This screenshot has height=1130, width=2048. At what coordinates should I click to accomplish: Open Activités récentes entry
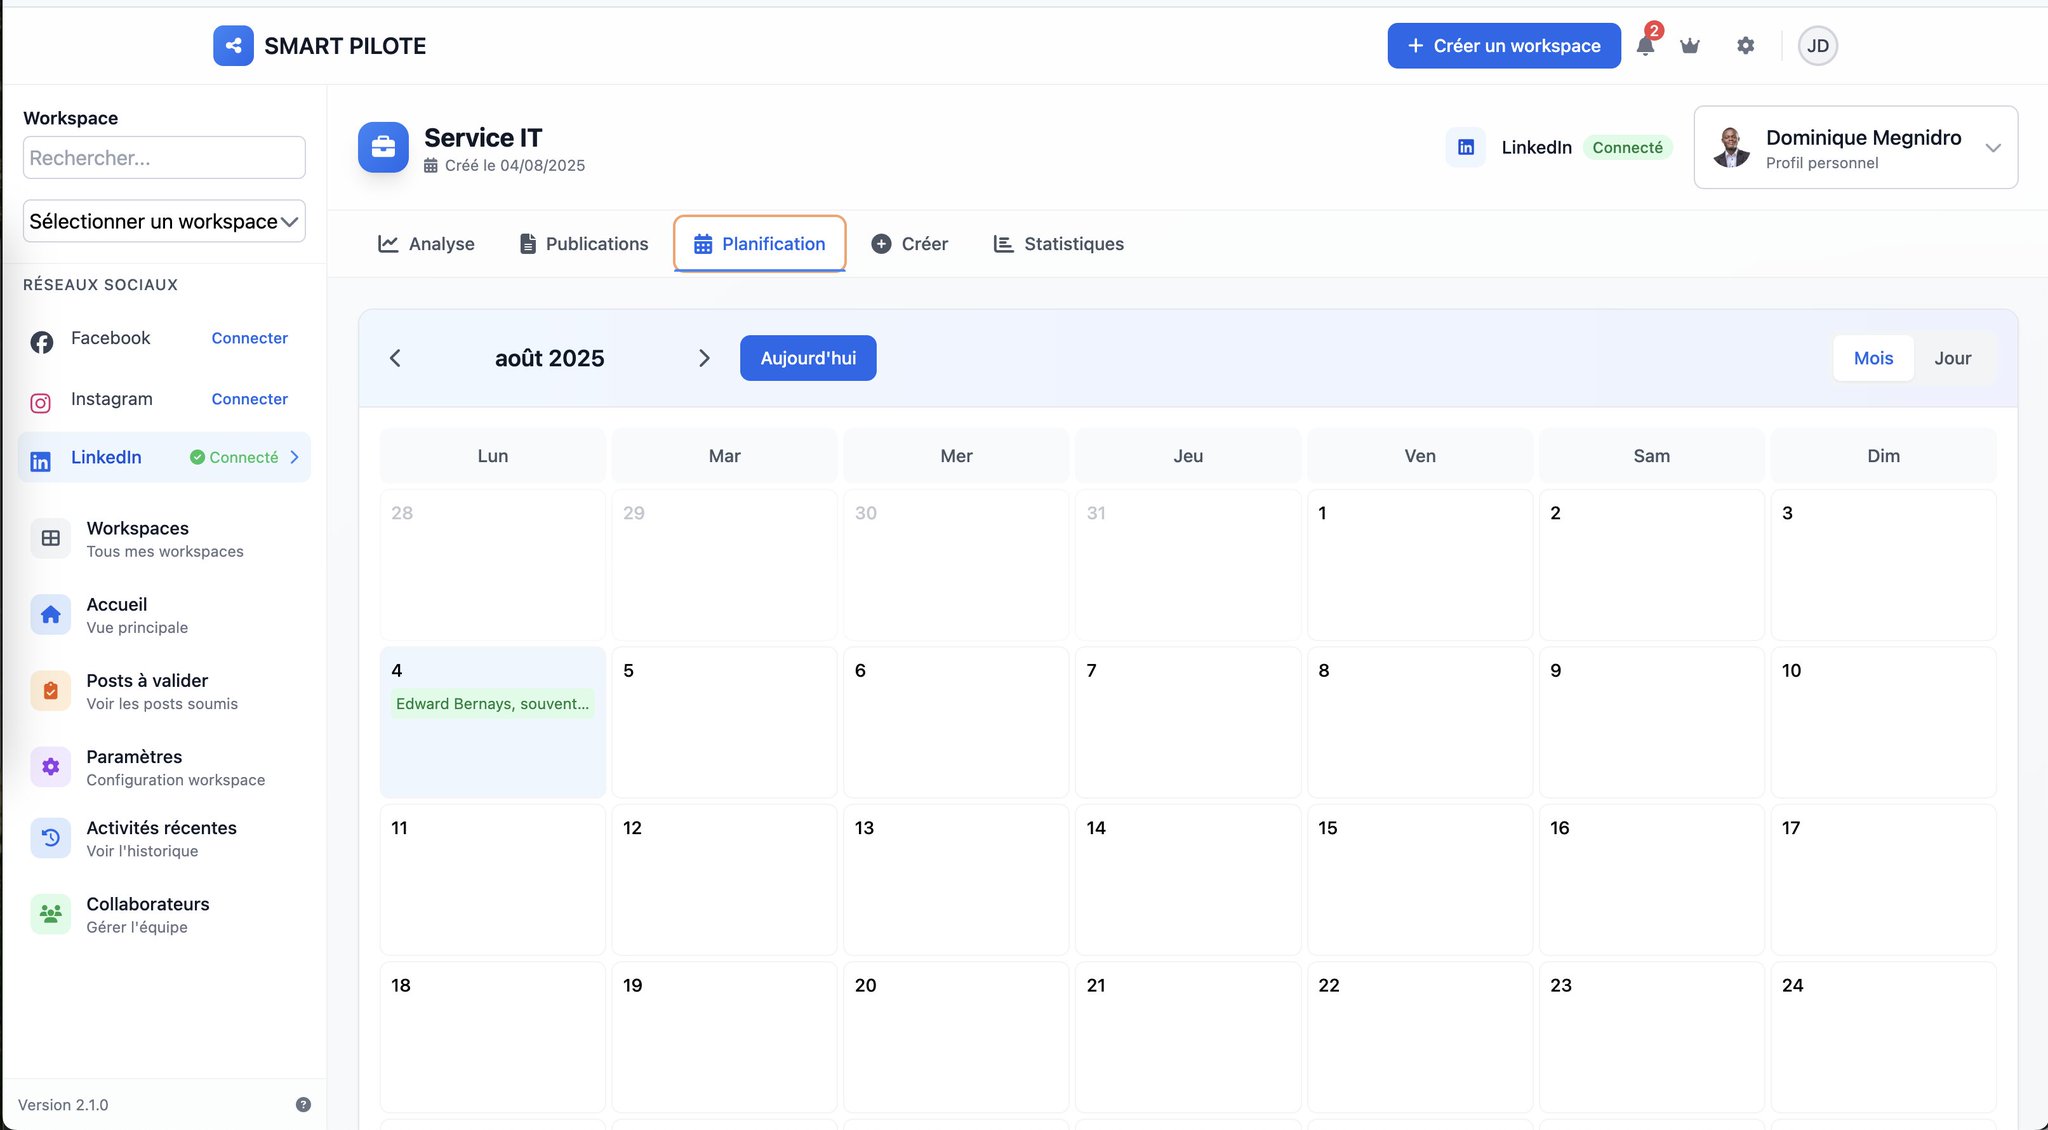pyautogui.click(x=164, y=838)
